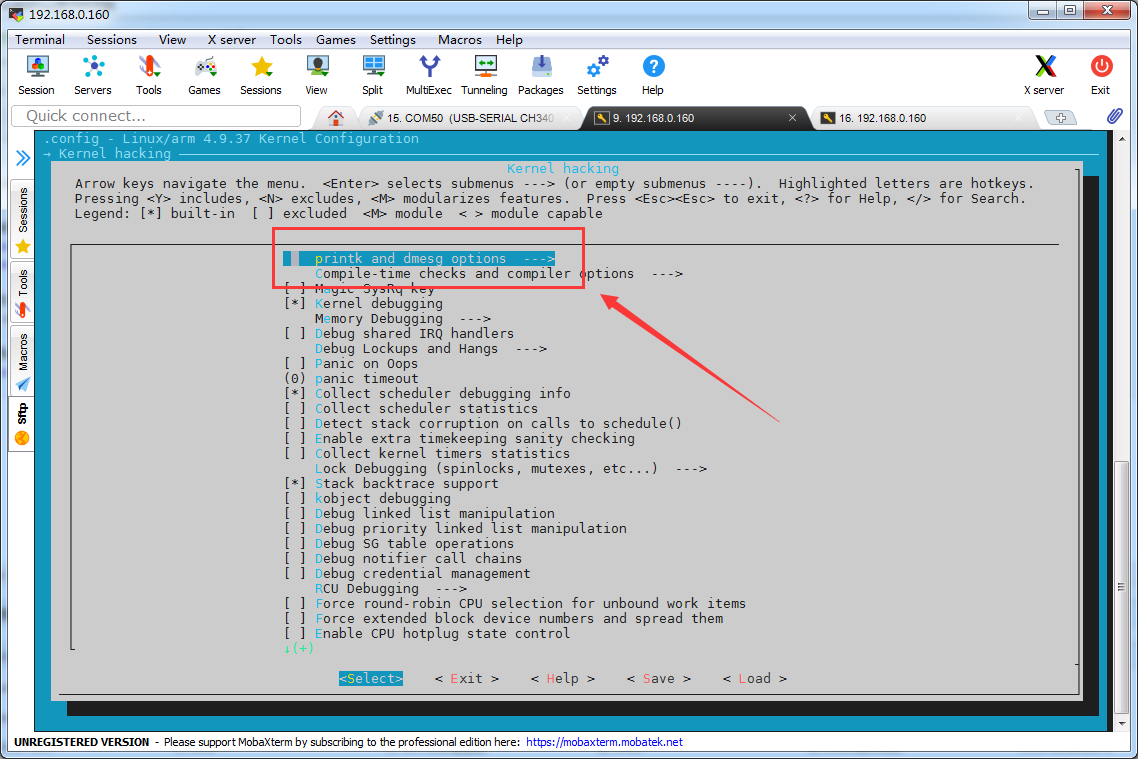Activate the Save button in menuconfig

click(x=658, y=678)
